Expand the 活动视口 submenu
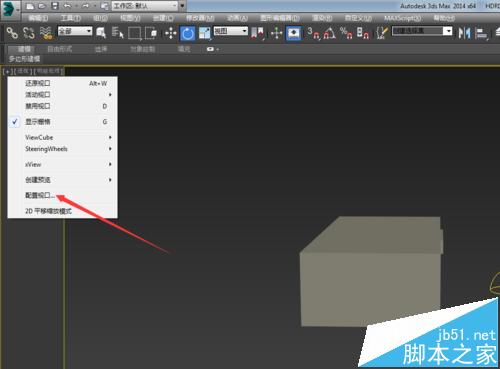The image size is (500, 369). click(62, 95)
